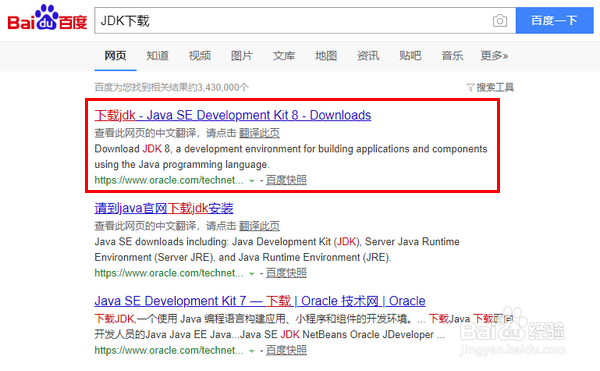
Task: Go to the 地图 tab
Action: (326, 56)
